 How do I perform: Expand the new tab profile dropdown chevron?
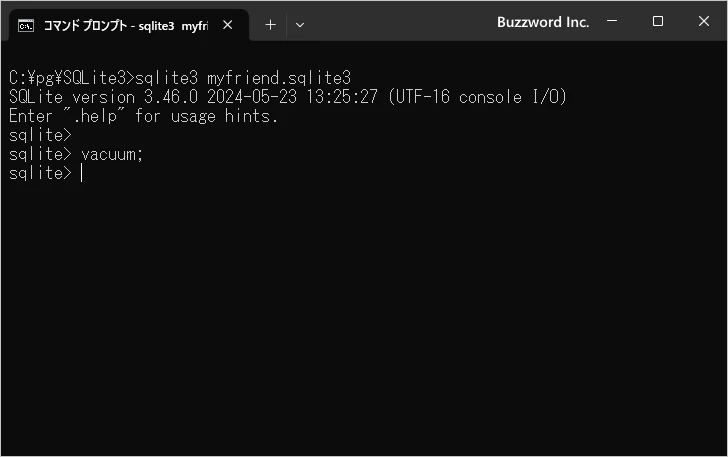click(300, 24)
